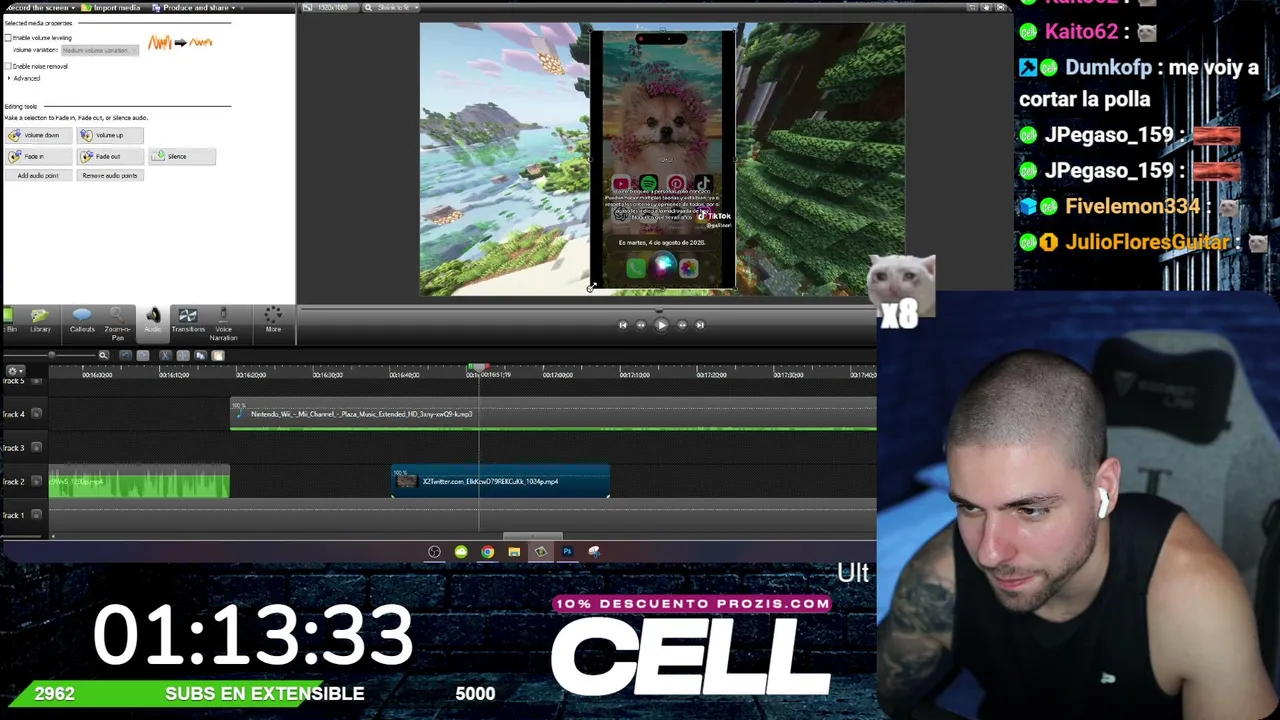Toggle lock on Track 2
The height and width of the screenshot is (720, 1280).
(x=37, y=481)
